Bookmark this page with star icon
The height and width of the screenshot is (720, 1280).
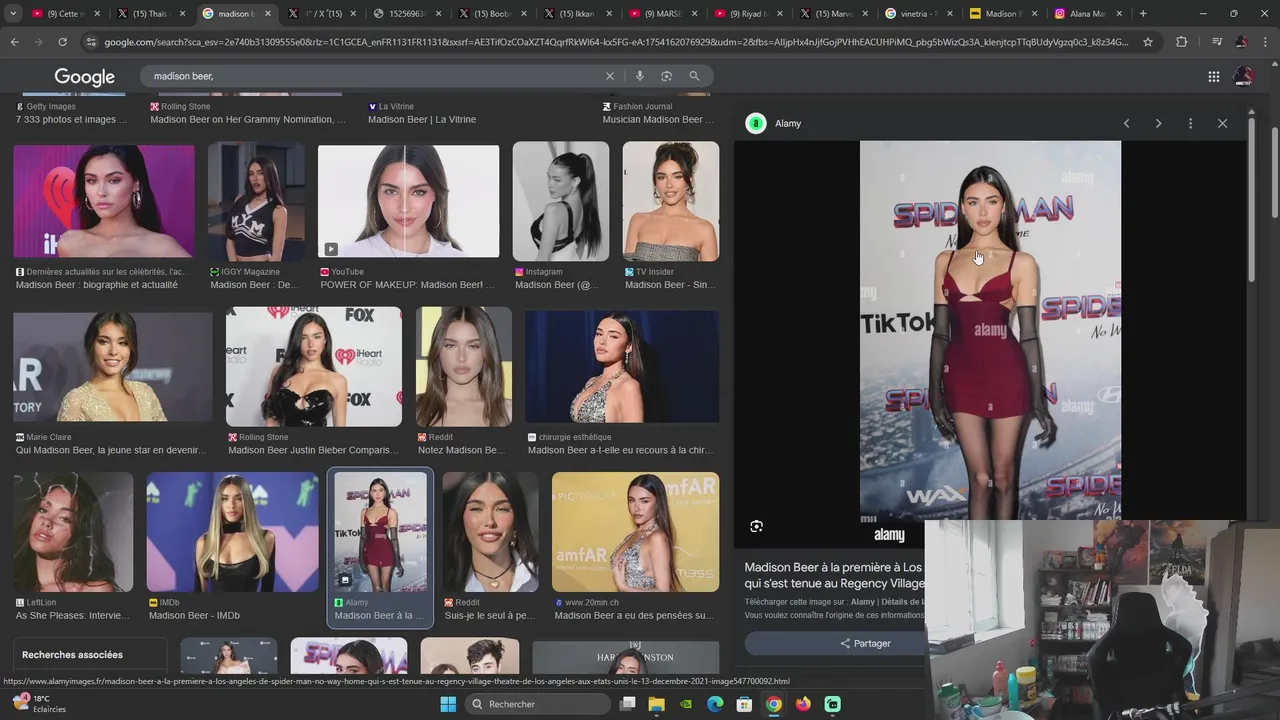tap(1148, 42)
